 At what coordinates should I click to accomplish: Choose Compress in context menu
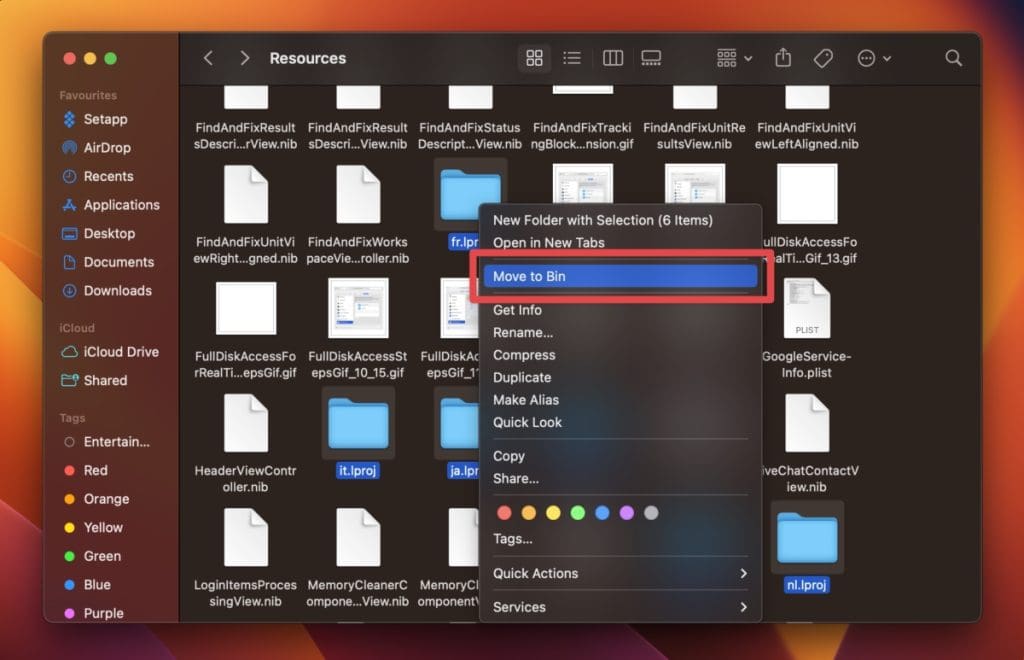coord(524,355)
